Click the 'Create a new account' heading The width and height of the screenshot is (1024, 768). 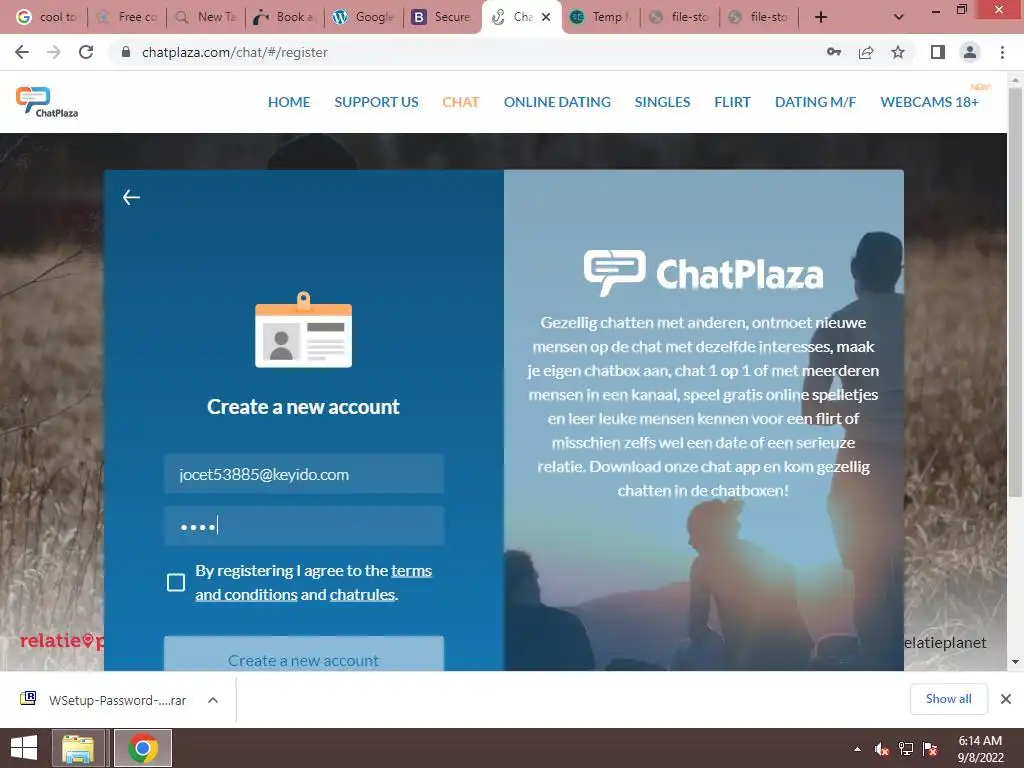pyautogui.click(x=303, y=407)
